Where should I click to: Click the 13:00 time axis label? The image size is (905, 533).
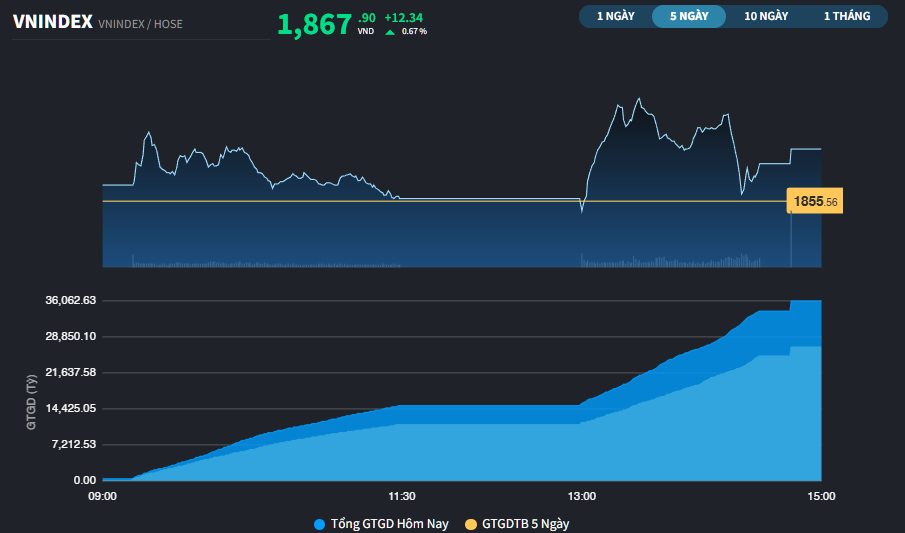point(581,496)
